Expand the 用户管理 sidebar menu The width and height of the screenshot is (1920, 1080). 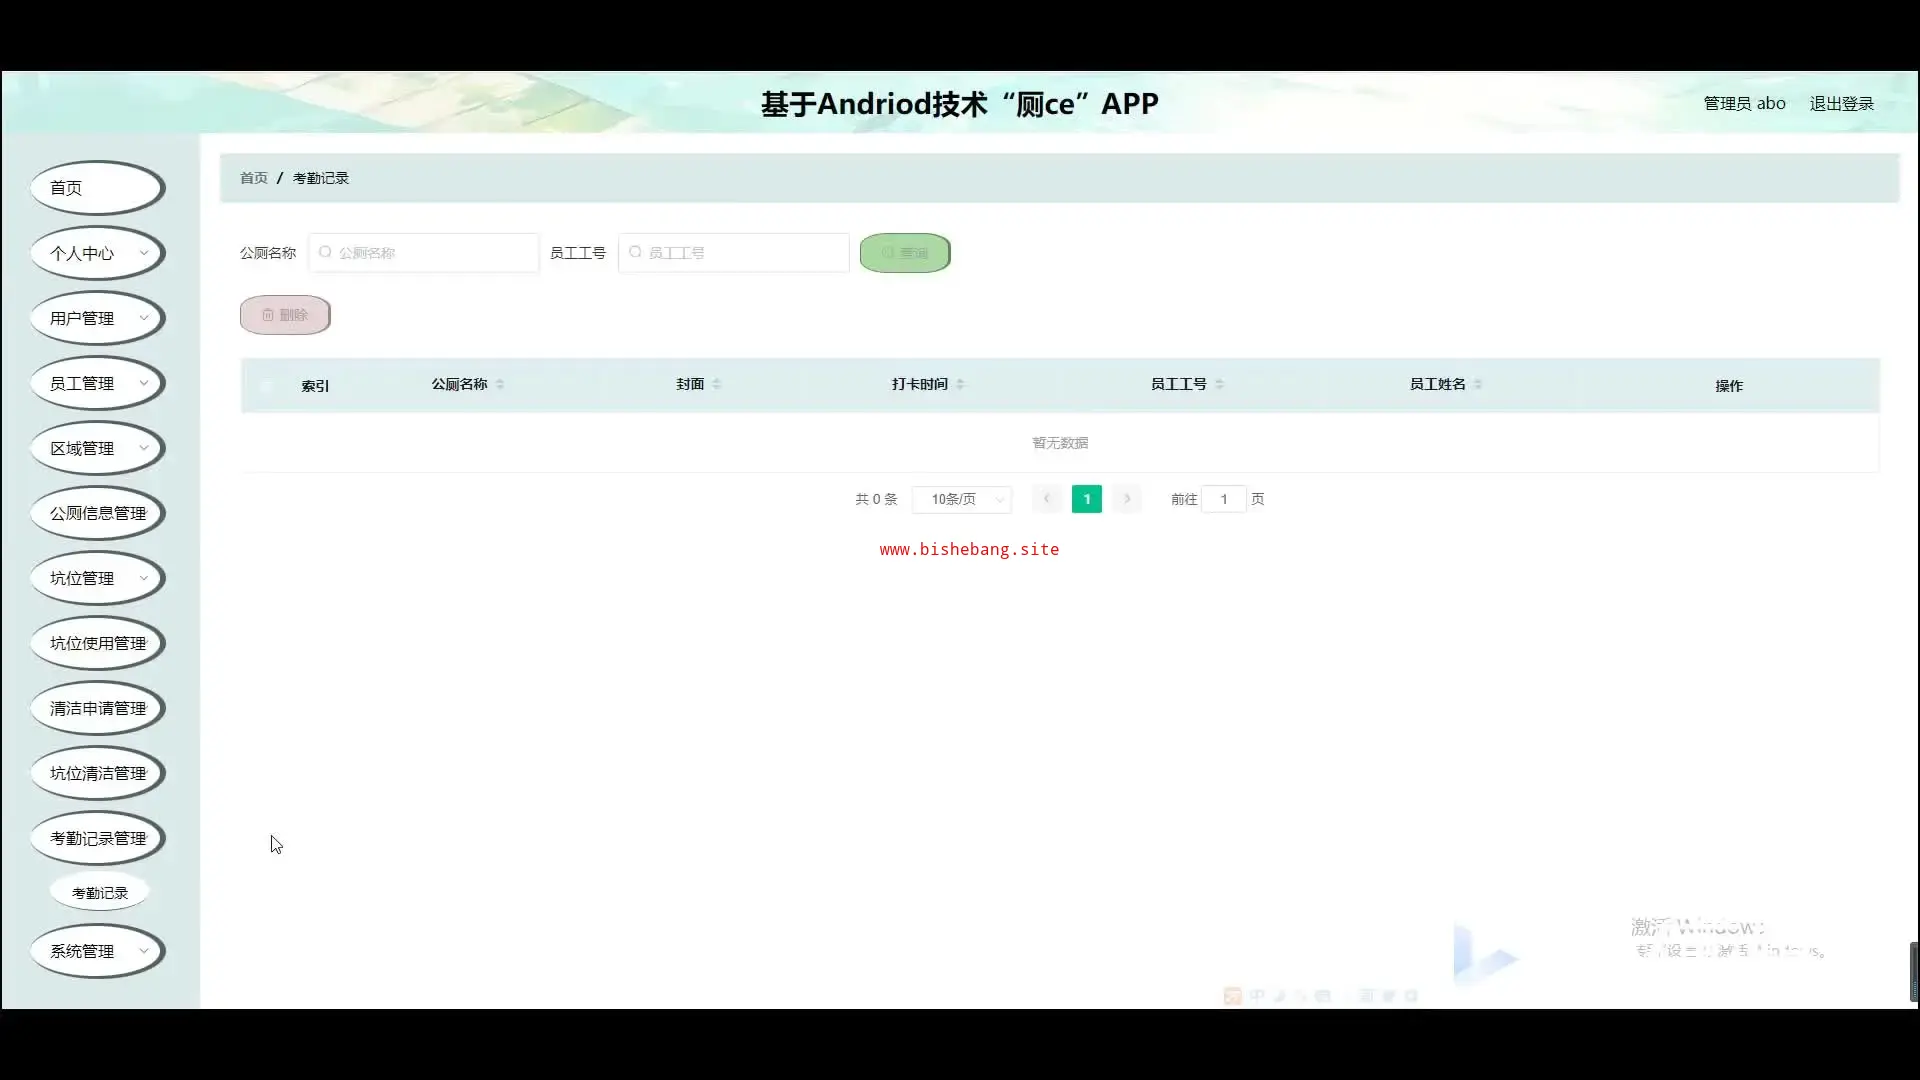point(97,318)
